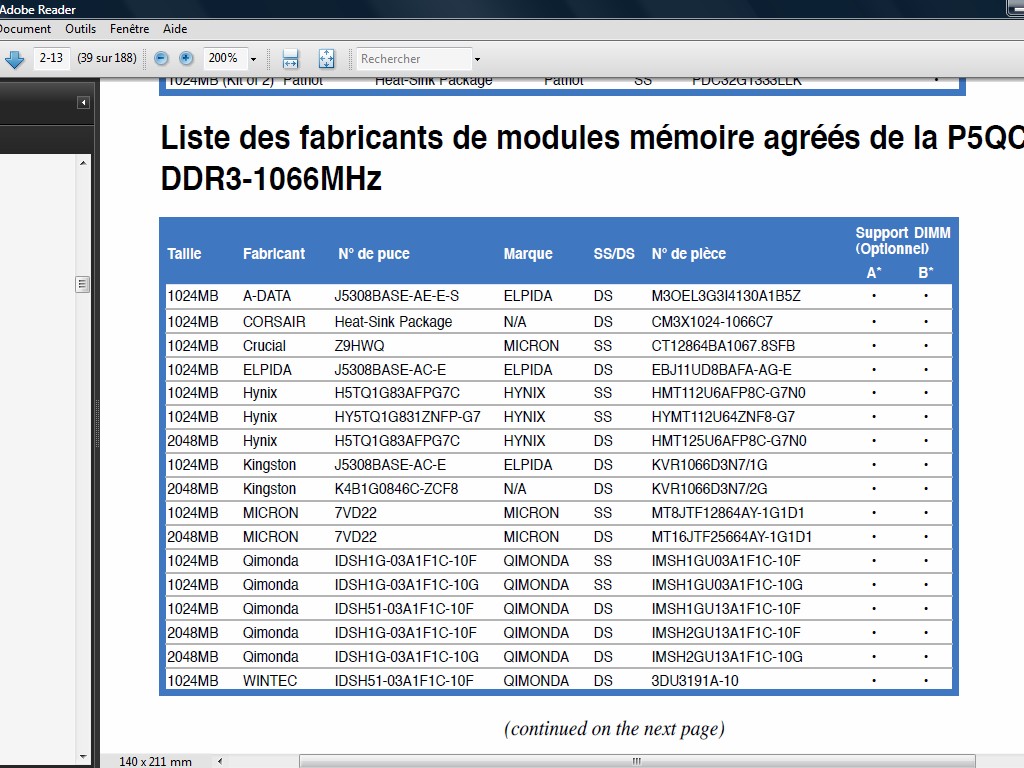
Task: Go to next page with blue arrow
Action: (x=14, y=59)
